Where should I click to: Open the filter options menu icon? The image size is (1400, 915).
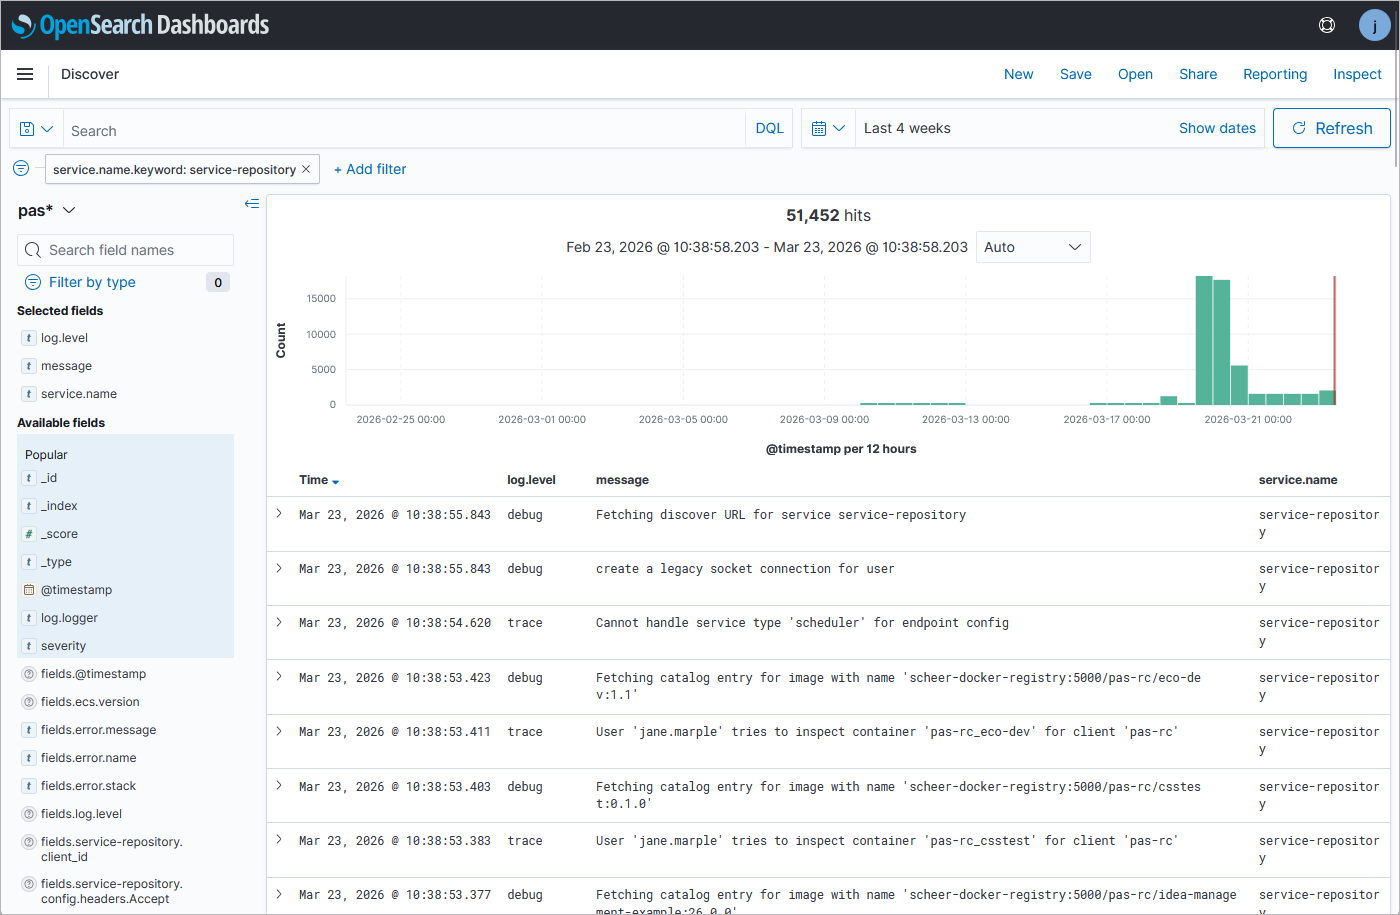click(x=21, y=169)
